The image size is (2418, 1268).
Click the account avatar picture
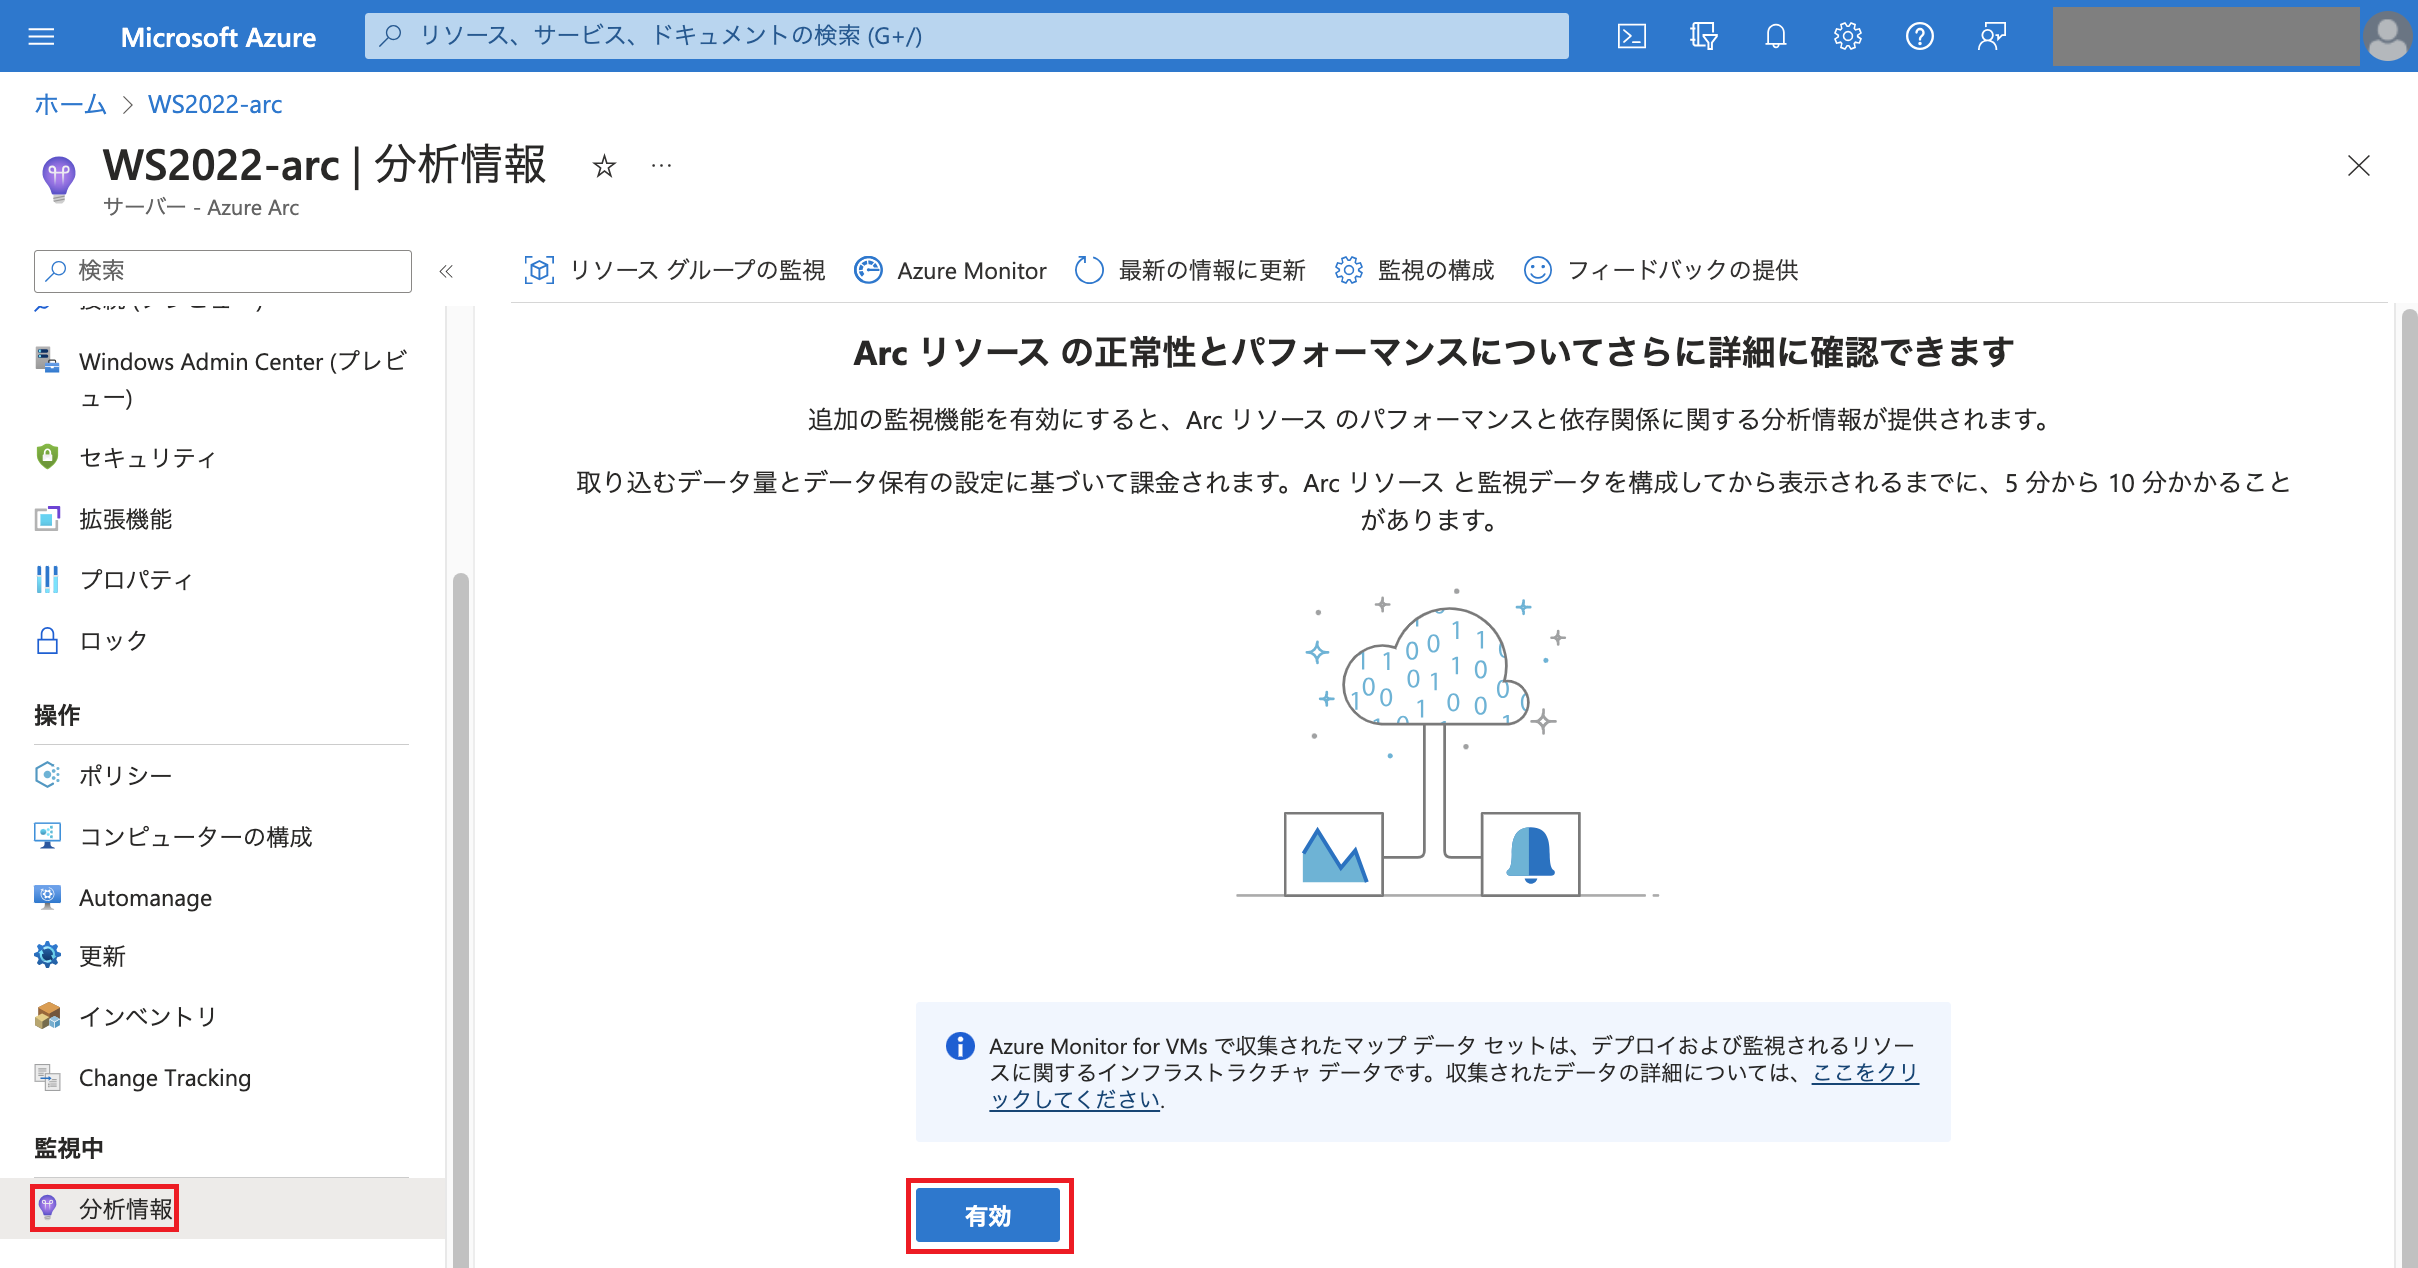coord(2387,38)
